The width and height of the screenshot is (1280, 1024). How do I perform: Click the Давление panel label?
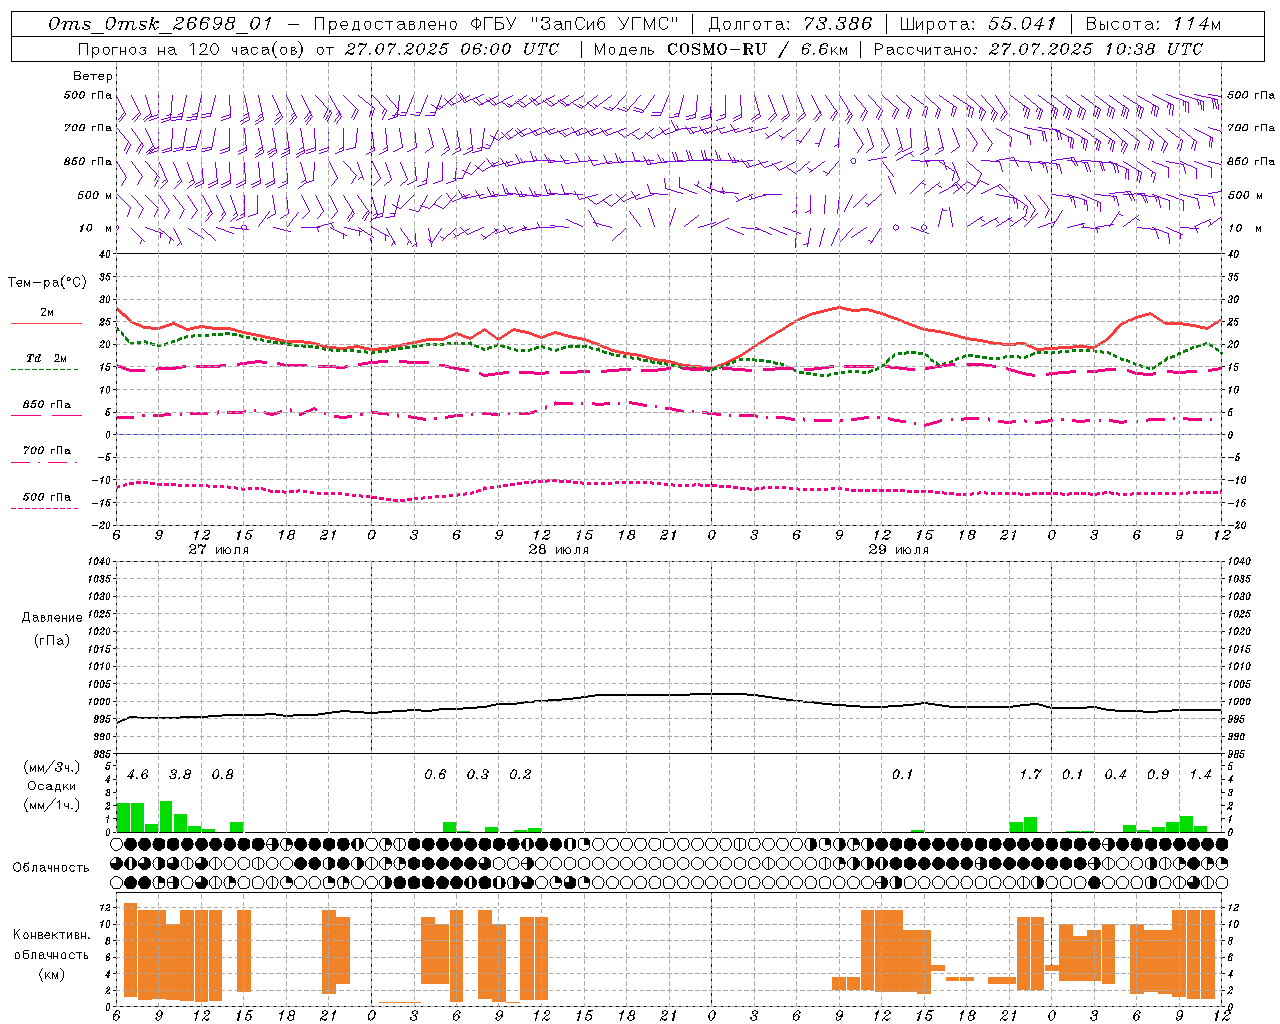tap(52, 618)
